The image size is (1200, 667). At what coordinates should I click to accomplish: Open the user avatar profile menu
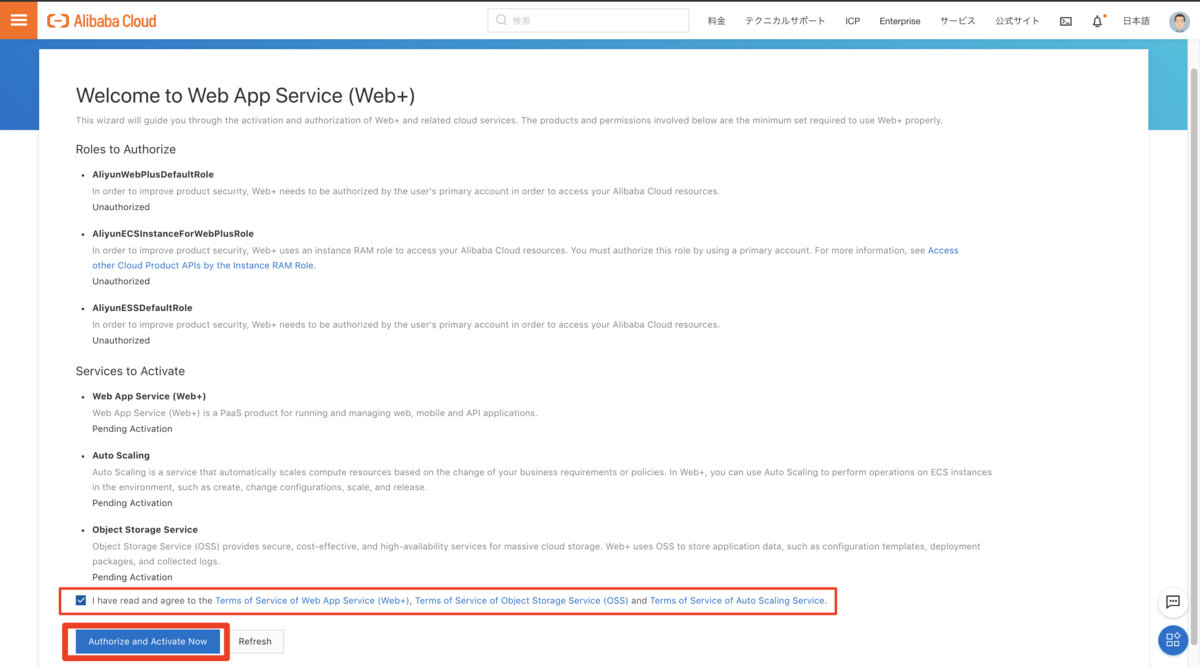(1179, 21)
